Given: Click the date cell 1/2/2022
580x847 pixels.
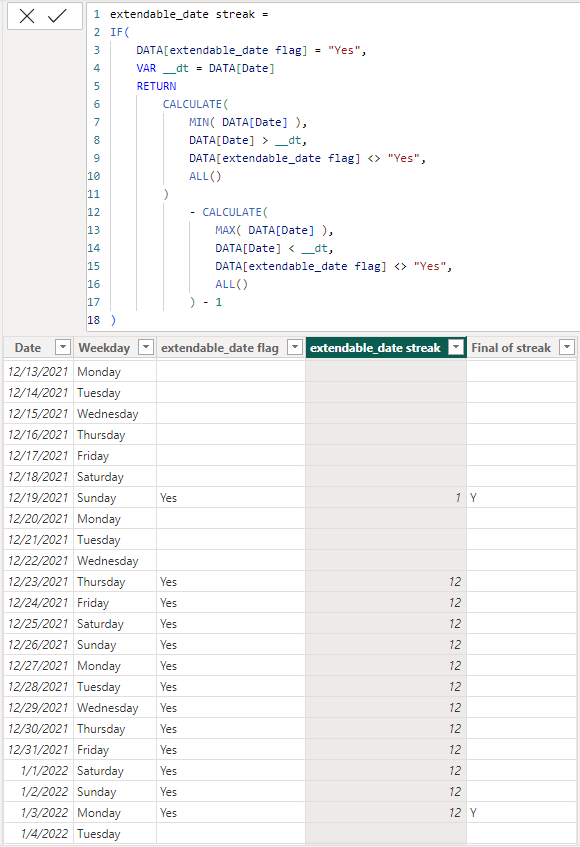Looking at the screenshot, I should click(38, 791).
